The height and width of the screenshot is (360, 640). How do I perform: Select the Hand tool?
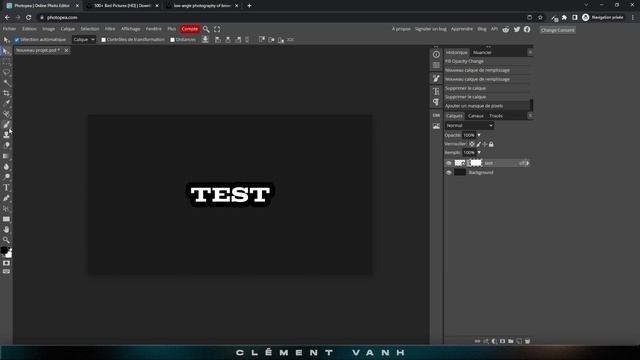[6, 230]
